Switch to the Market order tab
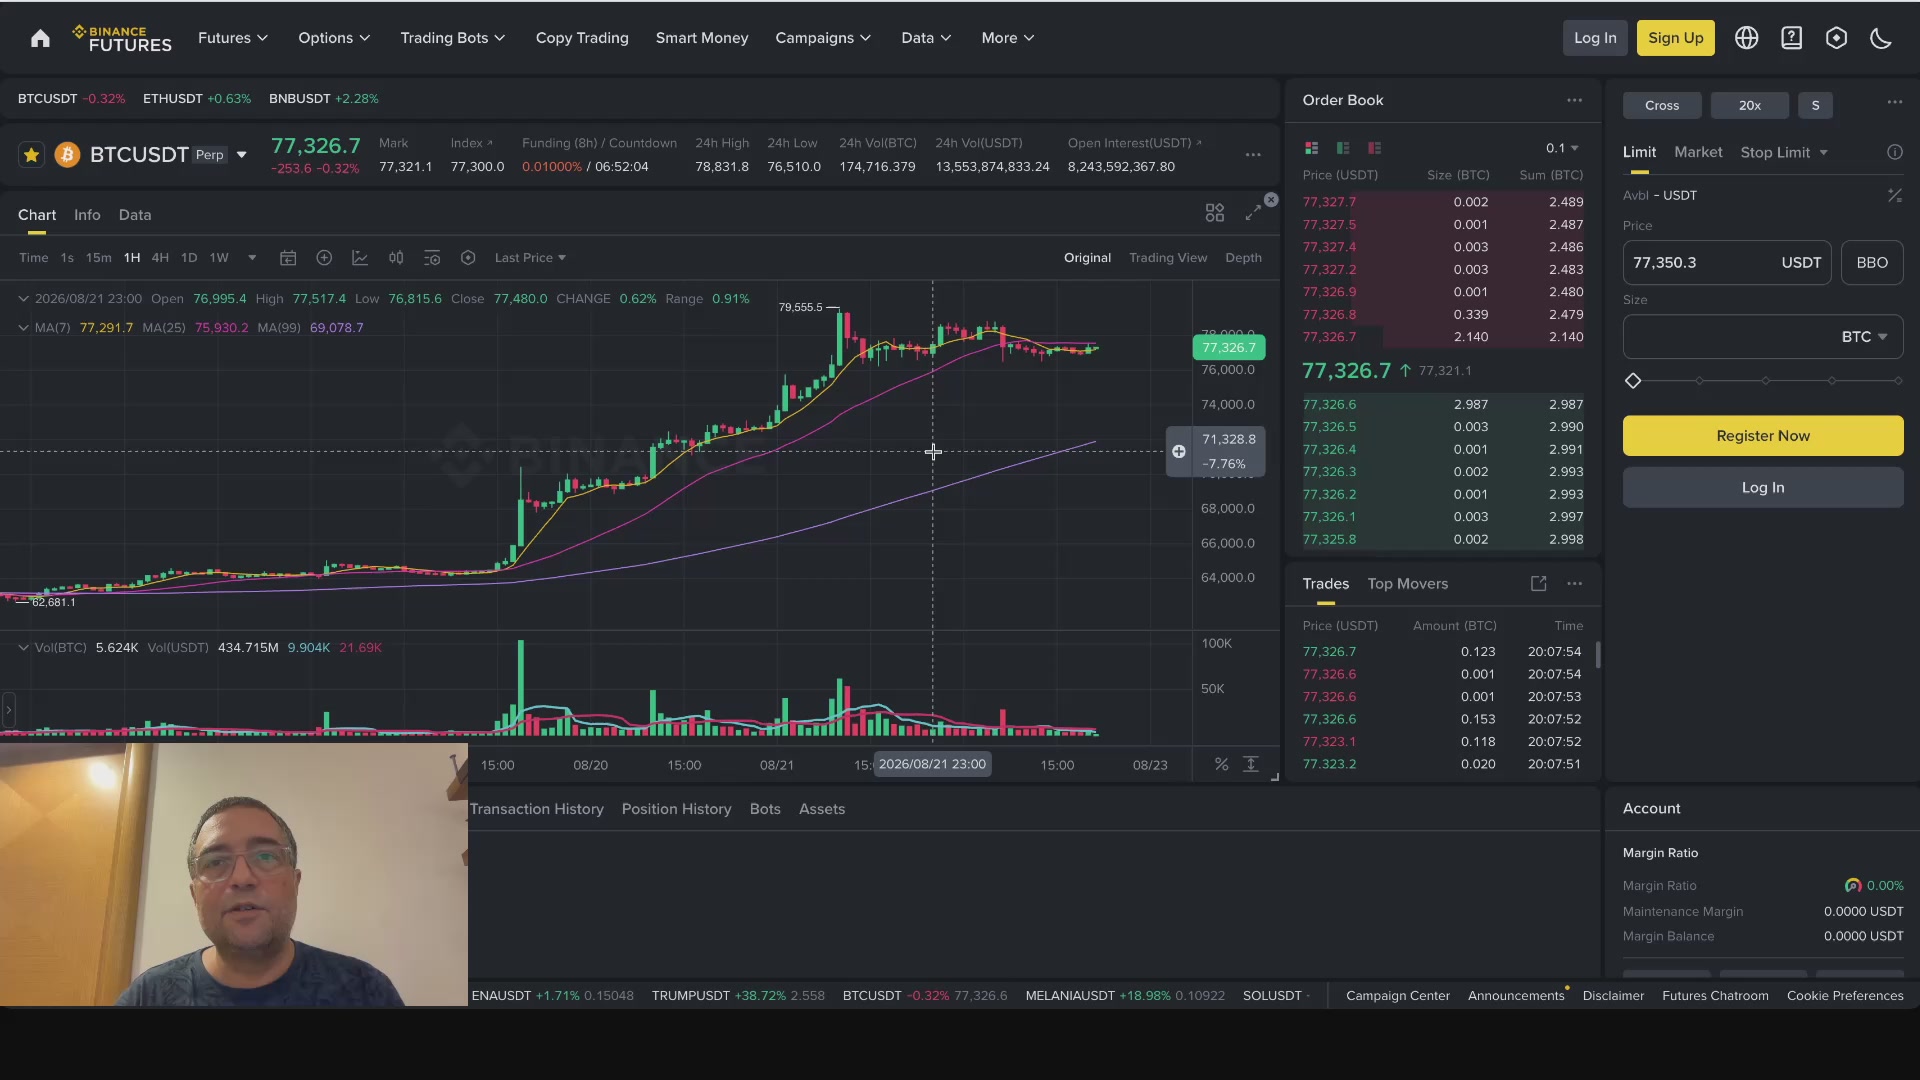Screen dimensions: 1920x1080 pyautogui.click(x=1698, y=152)
